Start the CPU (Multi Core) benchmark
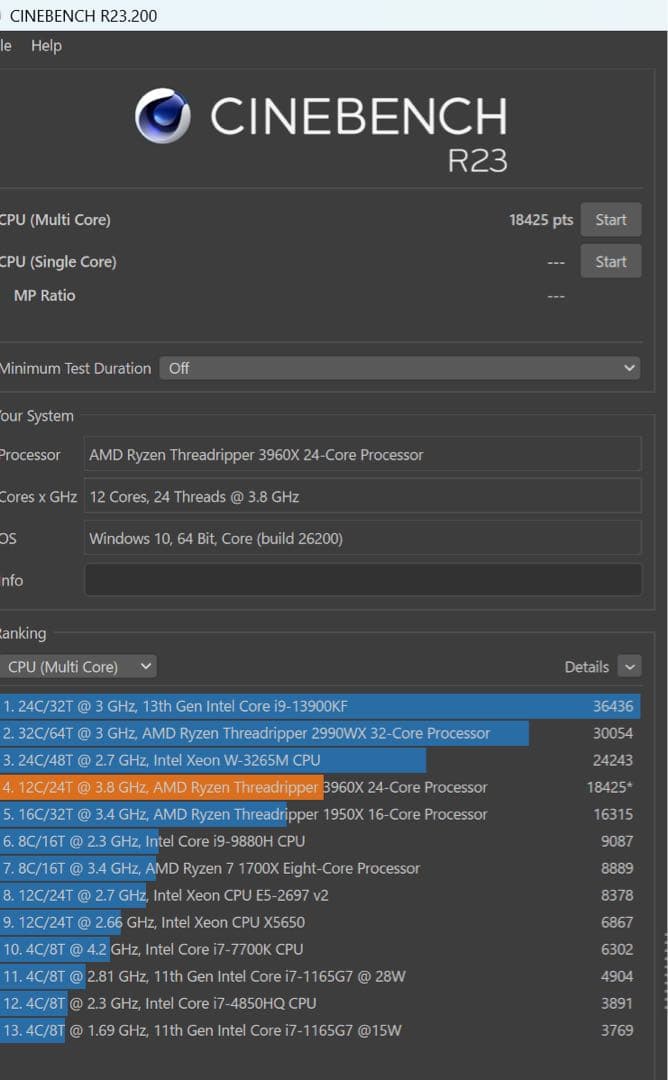Image resolution: width=668 pixels, height=1080 pixels. [611, 219]
